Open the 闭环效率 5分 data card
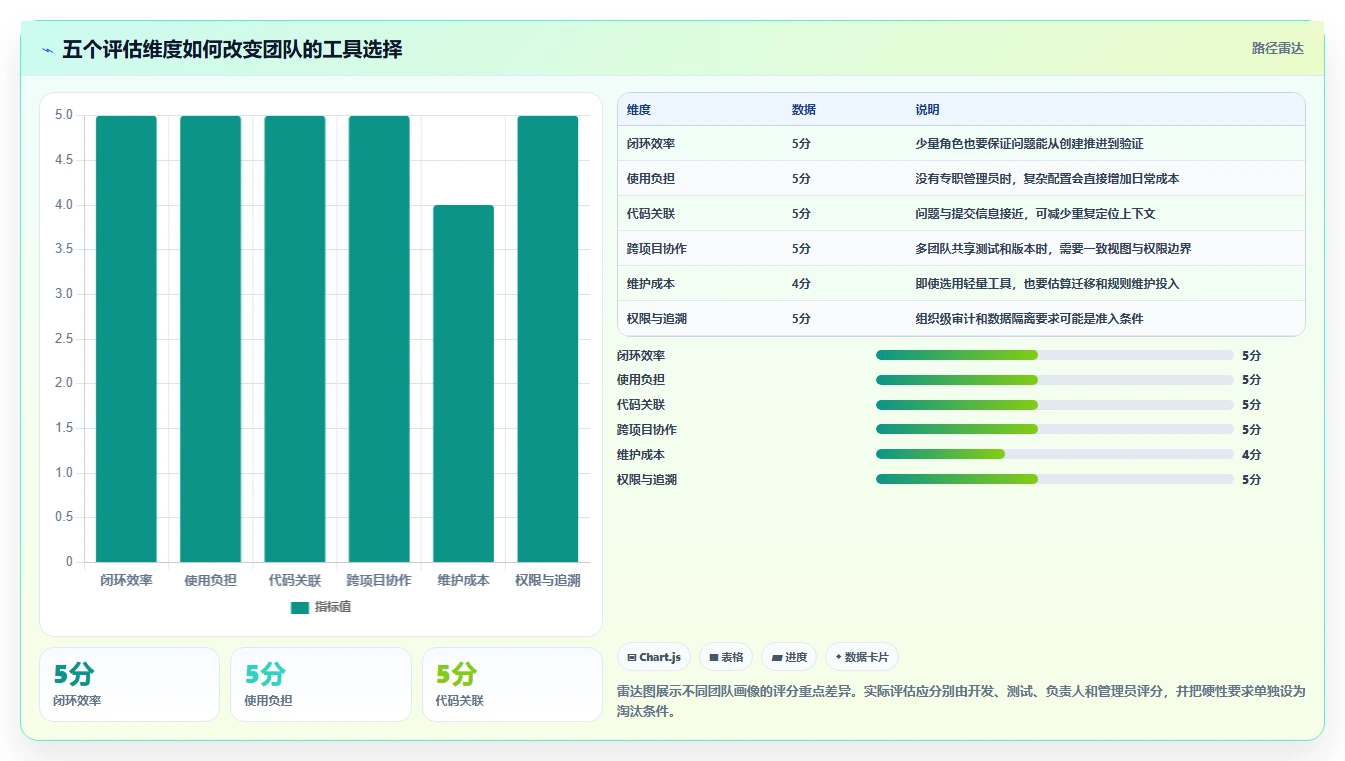Viewport: 1345px width, 761px height. 129,684
